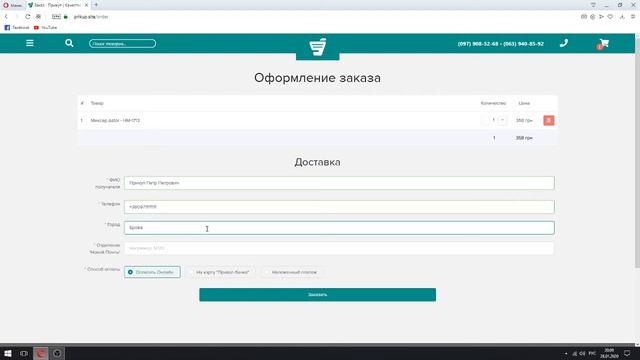Click the shop logo in the header center
640x360 pixels.
point(318,47)
